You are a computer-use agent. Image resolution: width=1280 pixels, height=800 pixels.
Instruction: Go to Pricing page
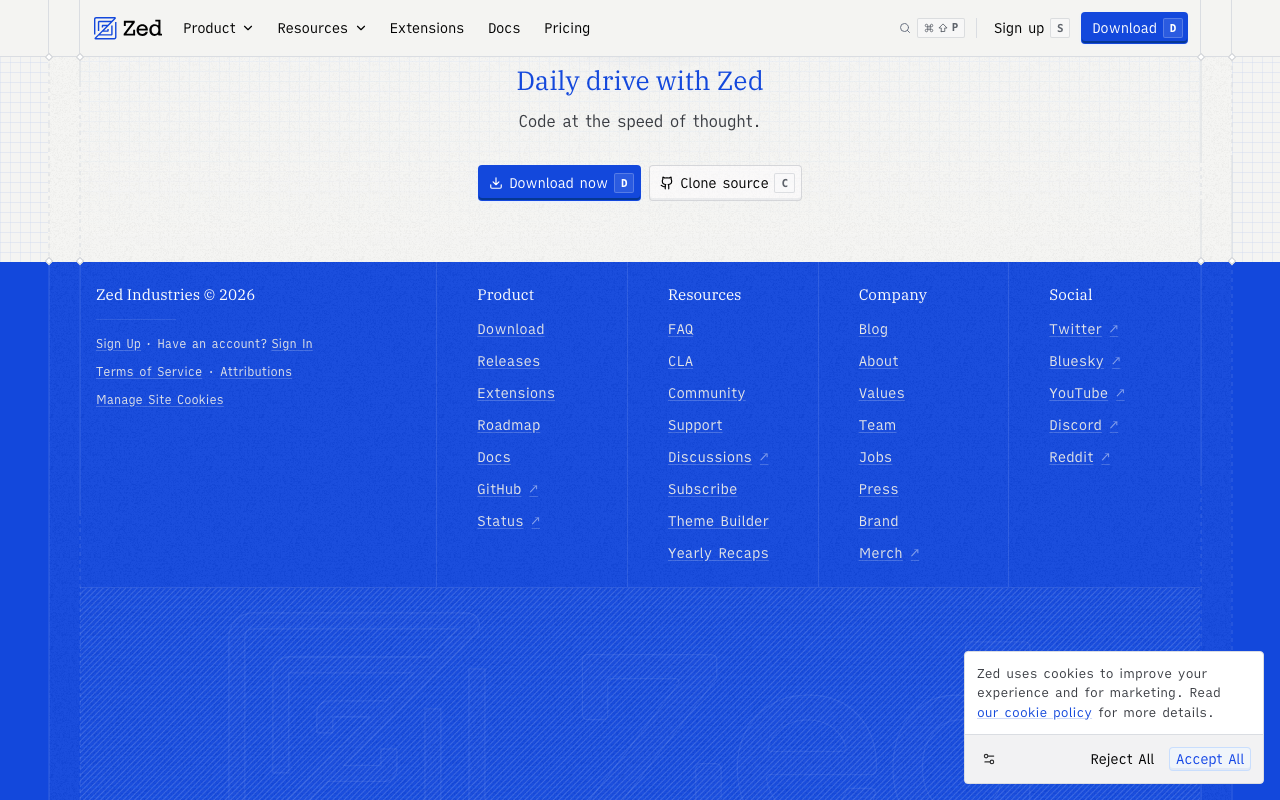tap(567, 28)
